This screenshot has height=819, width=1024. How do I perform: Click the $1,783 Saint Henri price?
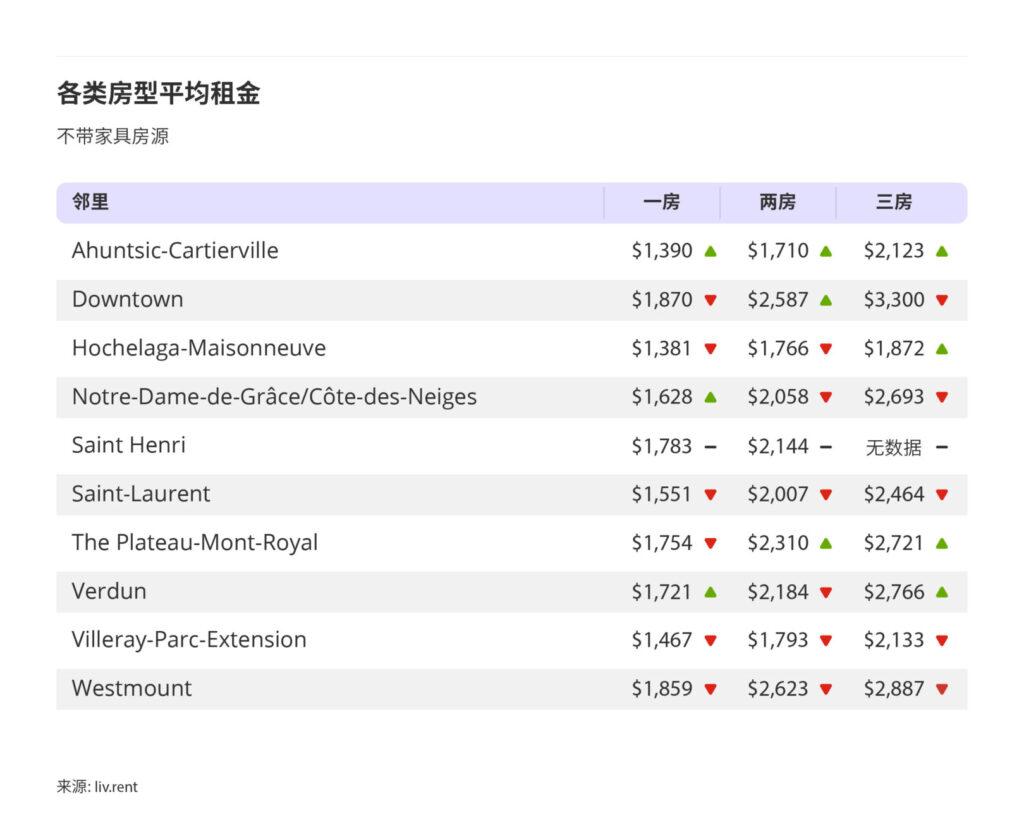pyautogui.click(x=662, y=446)
